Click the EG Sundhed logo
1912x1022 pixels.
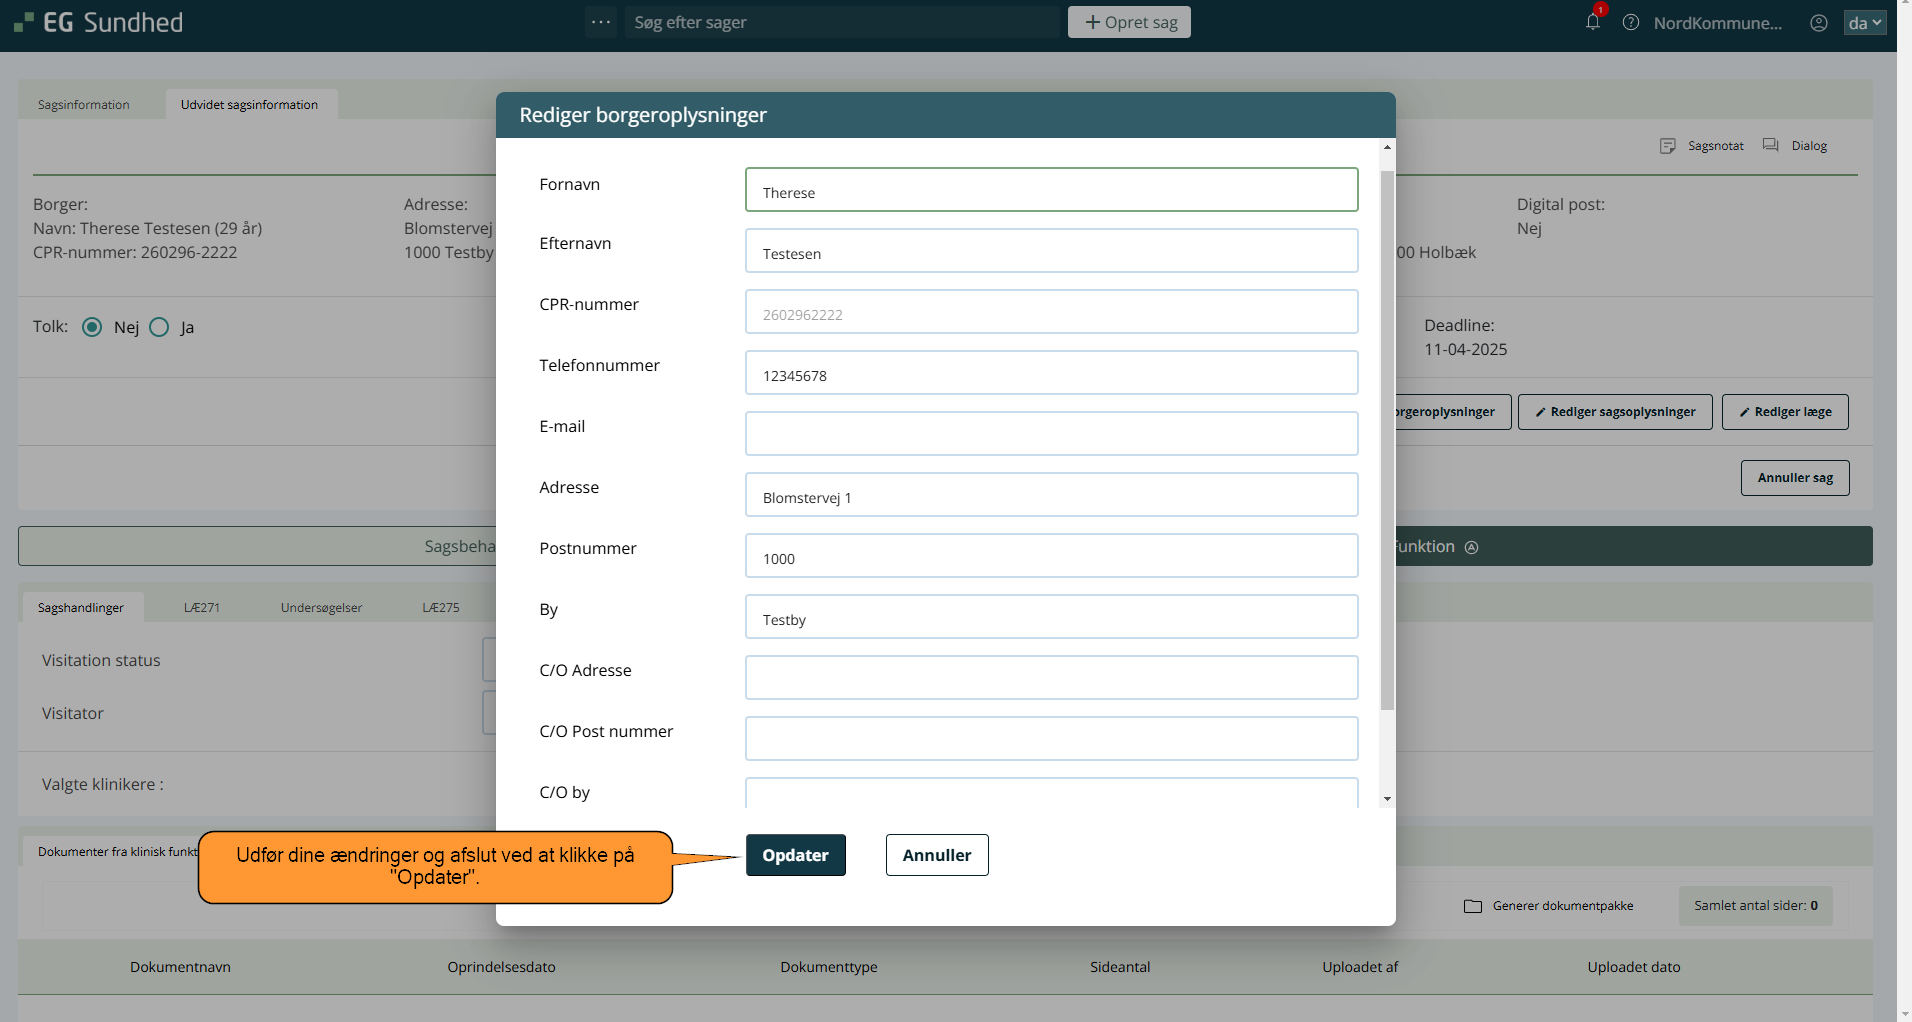point(99,22)
